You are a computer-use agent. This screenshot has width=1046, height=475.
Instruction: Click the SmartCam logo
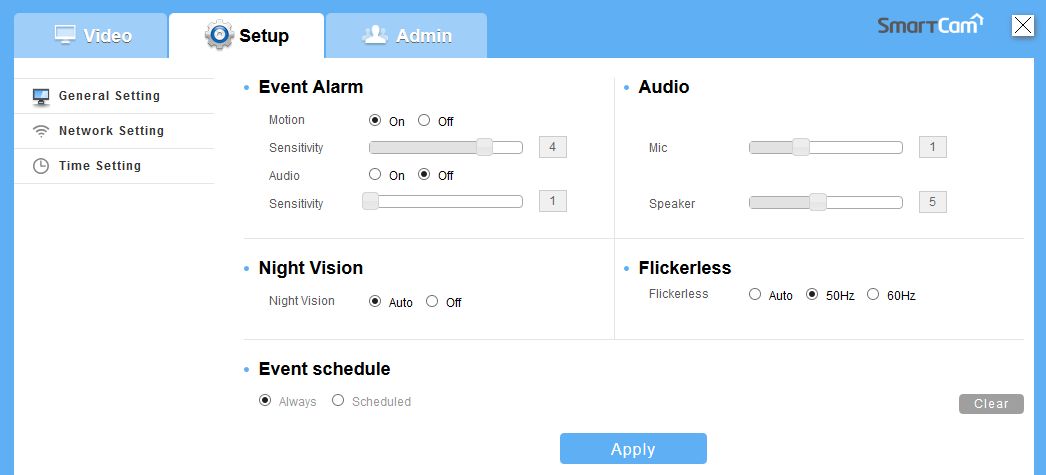930,25
